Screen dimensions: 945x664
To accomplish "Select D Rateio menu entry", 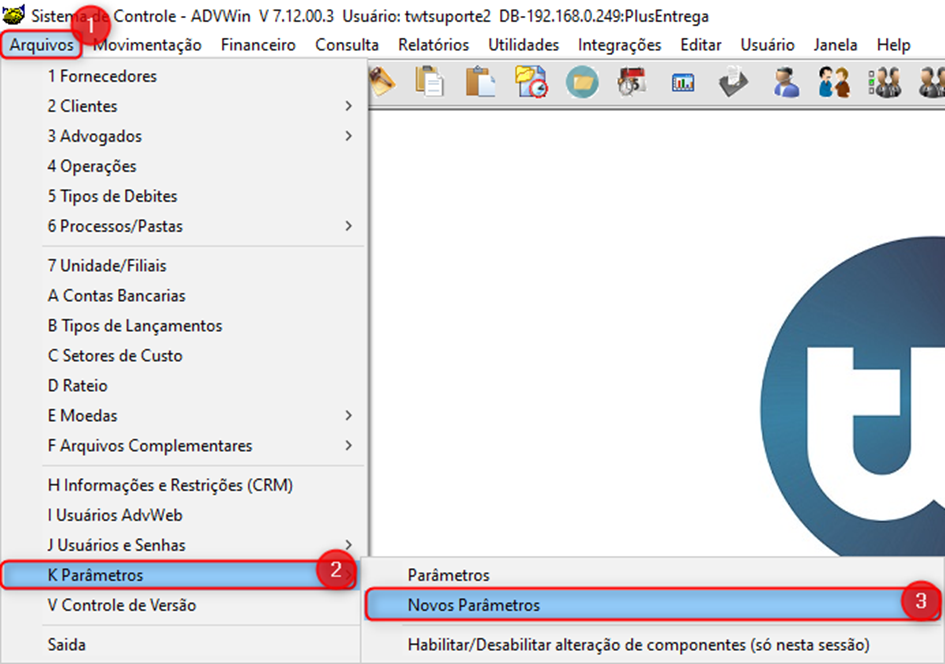I will pyautogui.click(x=184, y=386).
